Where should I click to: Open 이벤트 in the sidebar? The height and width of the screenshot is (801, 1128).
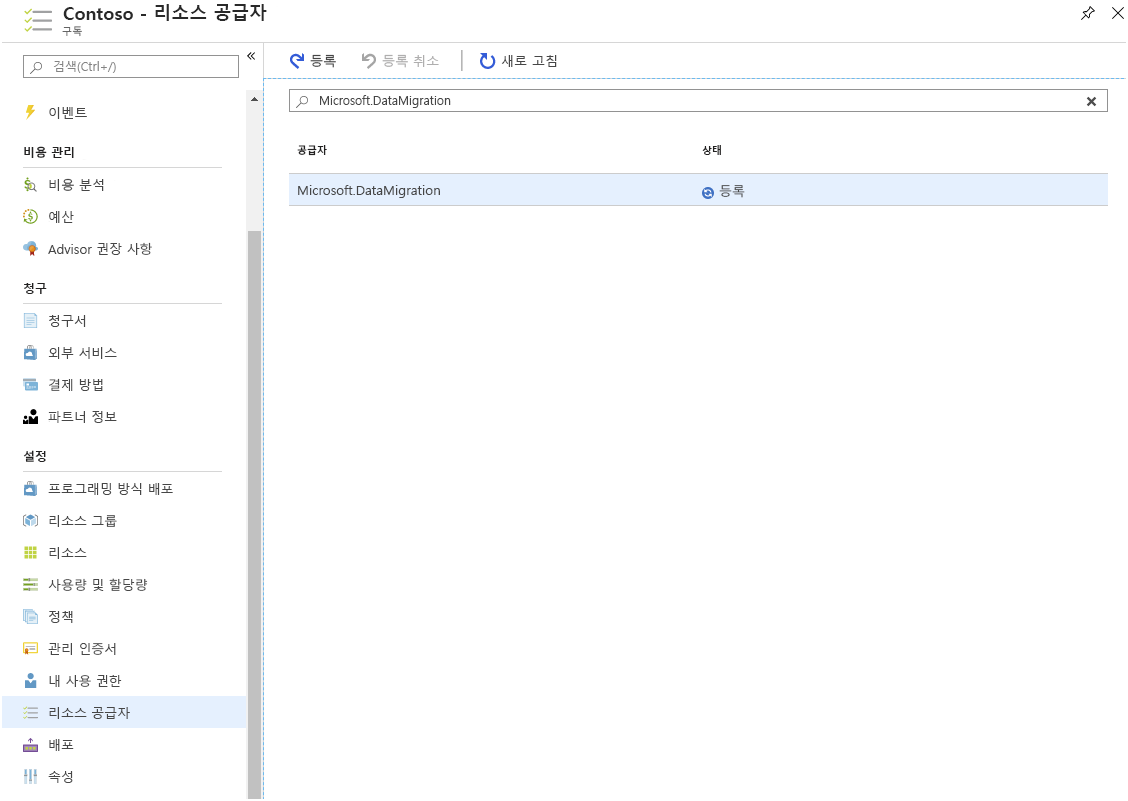68,112
